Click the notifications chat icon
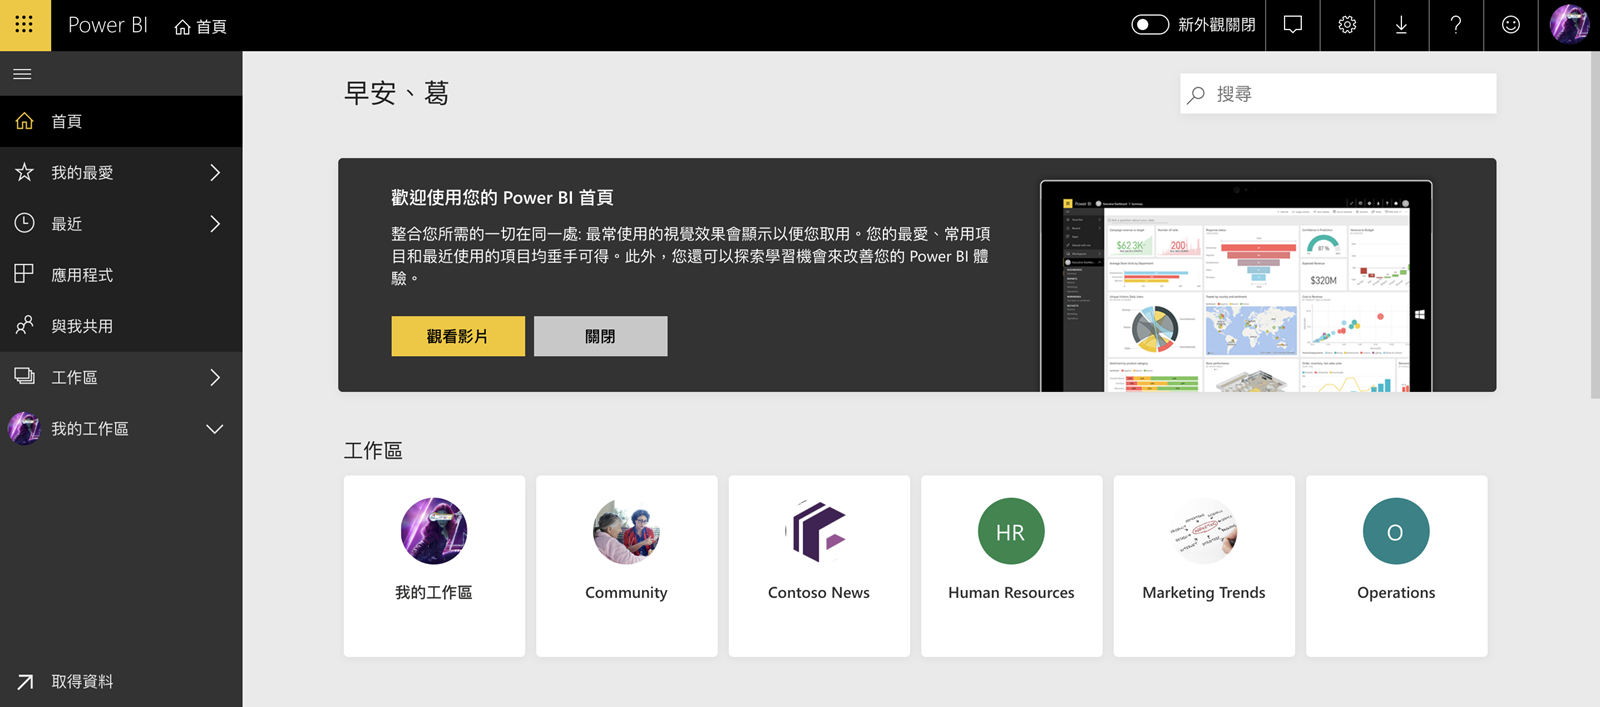The height and width of the screenshot is (707, 1600). point(1293,25)
